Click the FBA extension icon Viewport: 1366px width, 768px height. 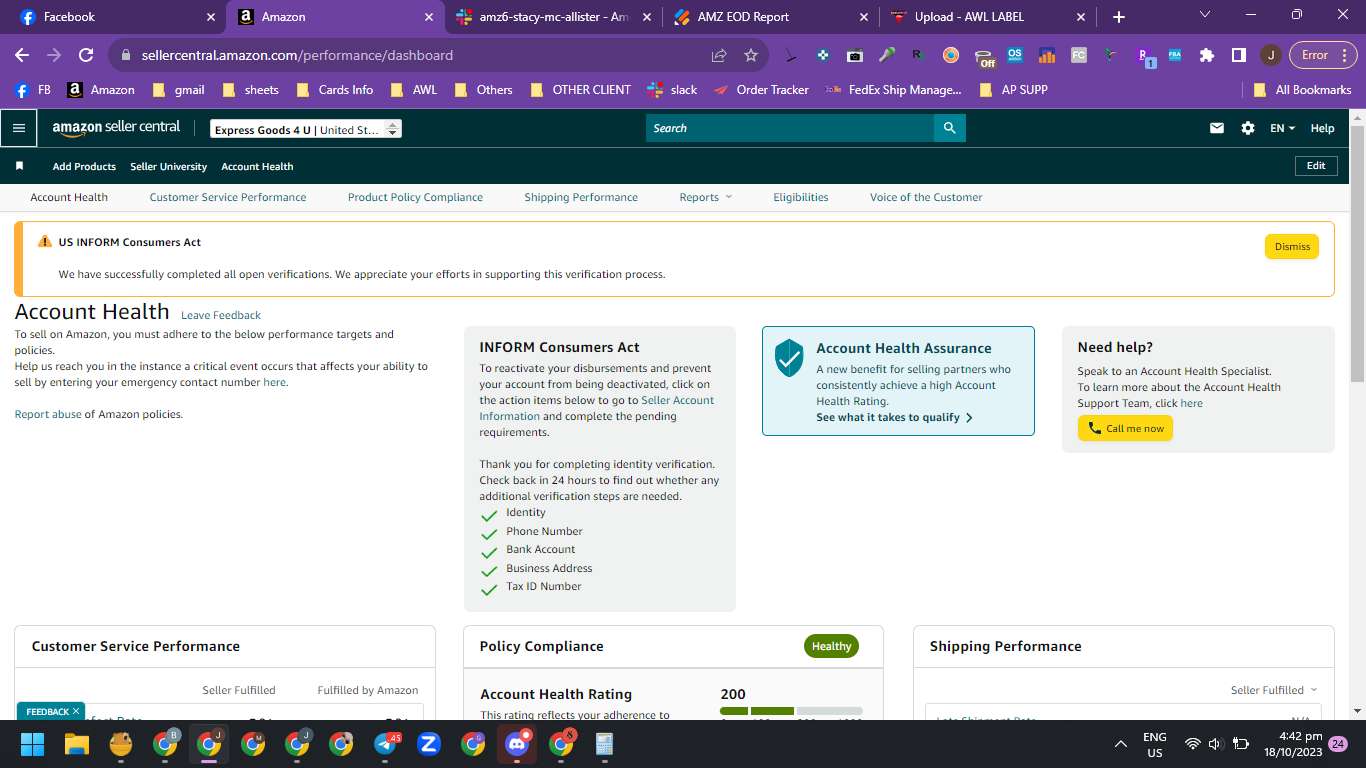(1175, 55)
